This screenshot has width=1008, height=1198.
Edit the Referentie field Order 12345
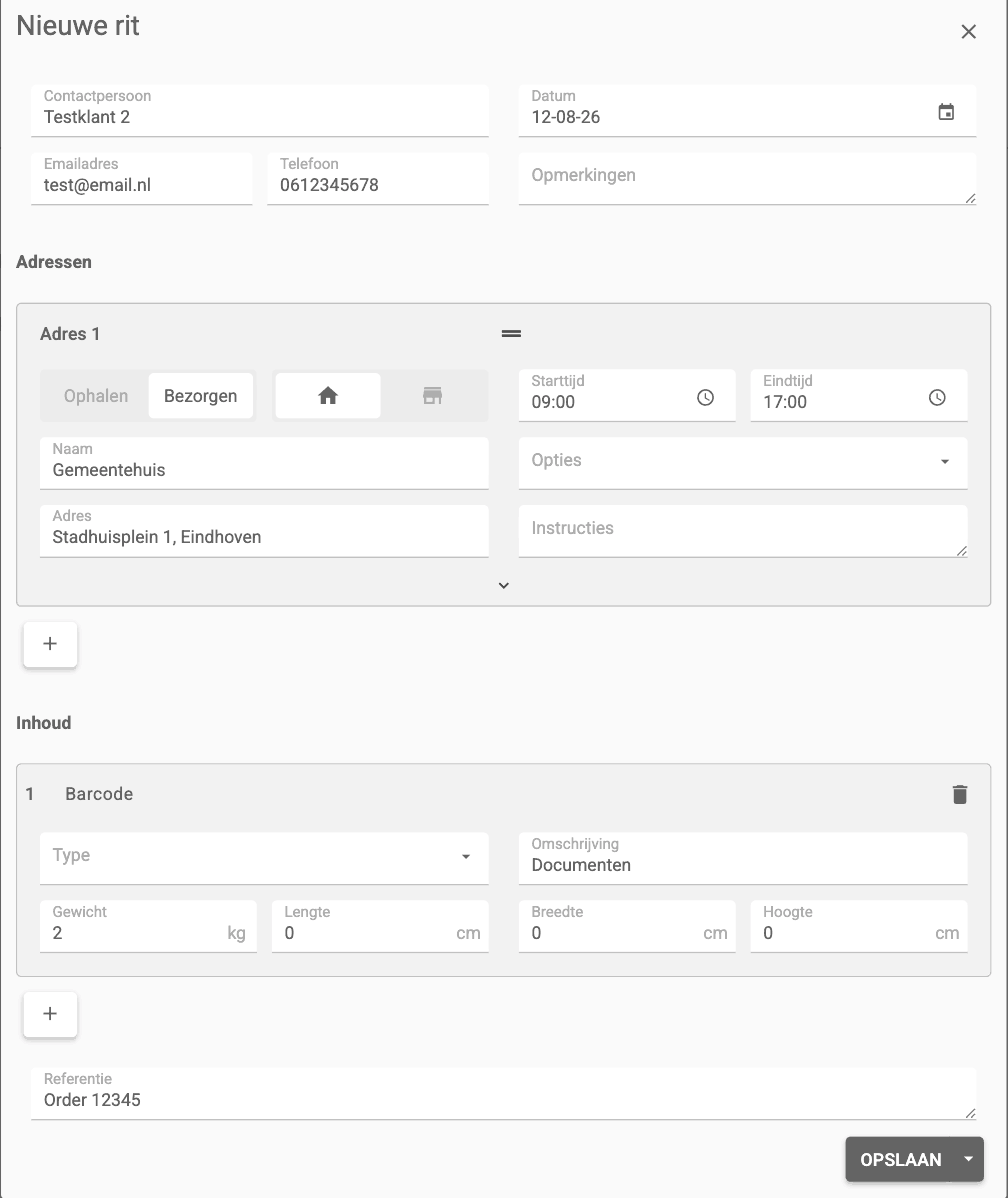[x=504, y=1093]
